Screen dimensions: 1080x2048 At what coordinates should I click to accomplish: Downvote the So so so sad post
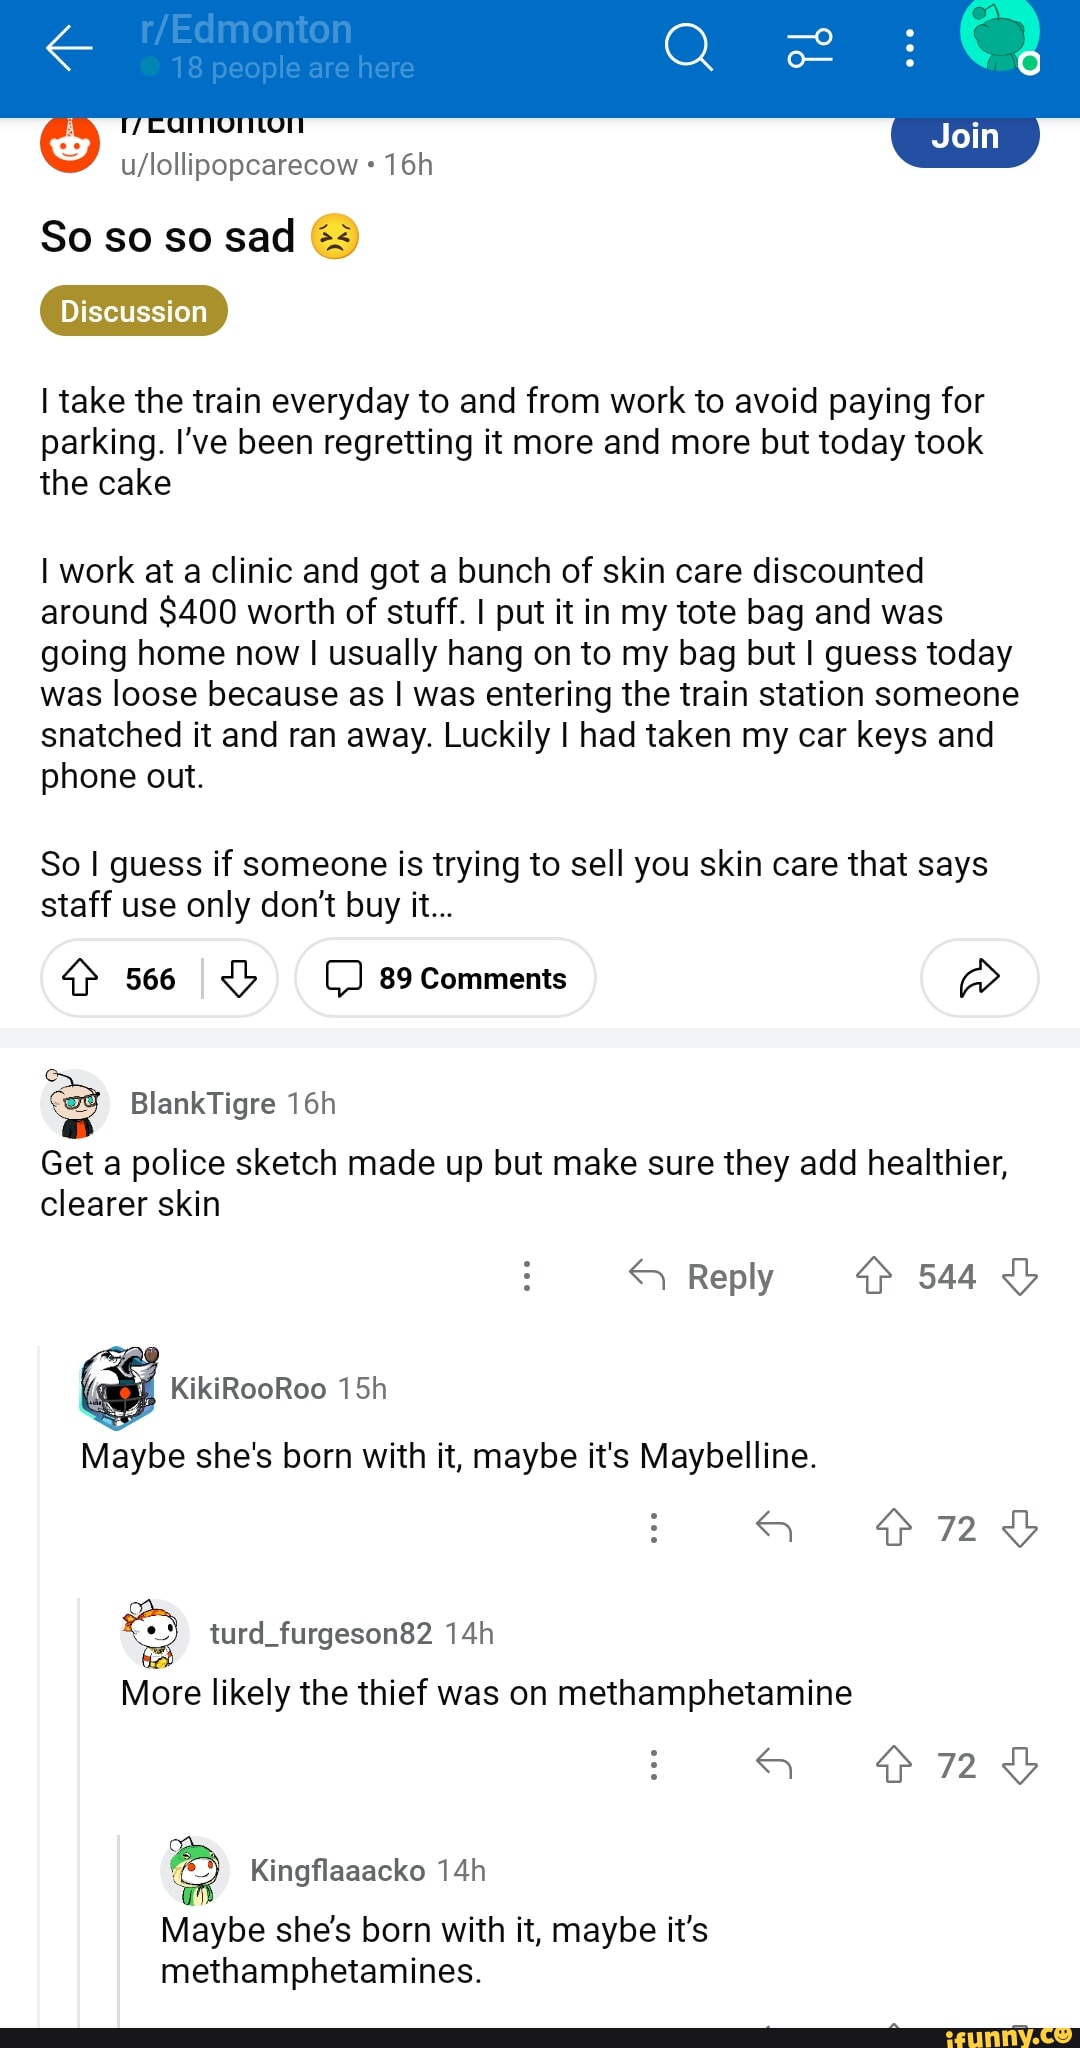pyautogui.click(x=239, y=978)
